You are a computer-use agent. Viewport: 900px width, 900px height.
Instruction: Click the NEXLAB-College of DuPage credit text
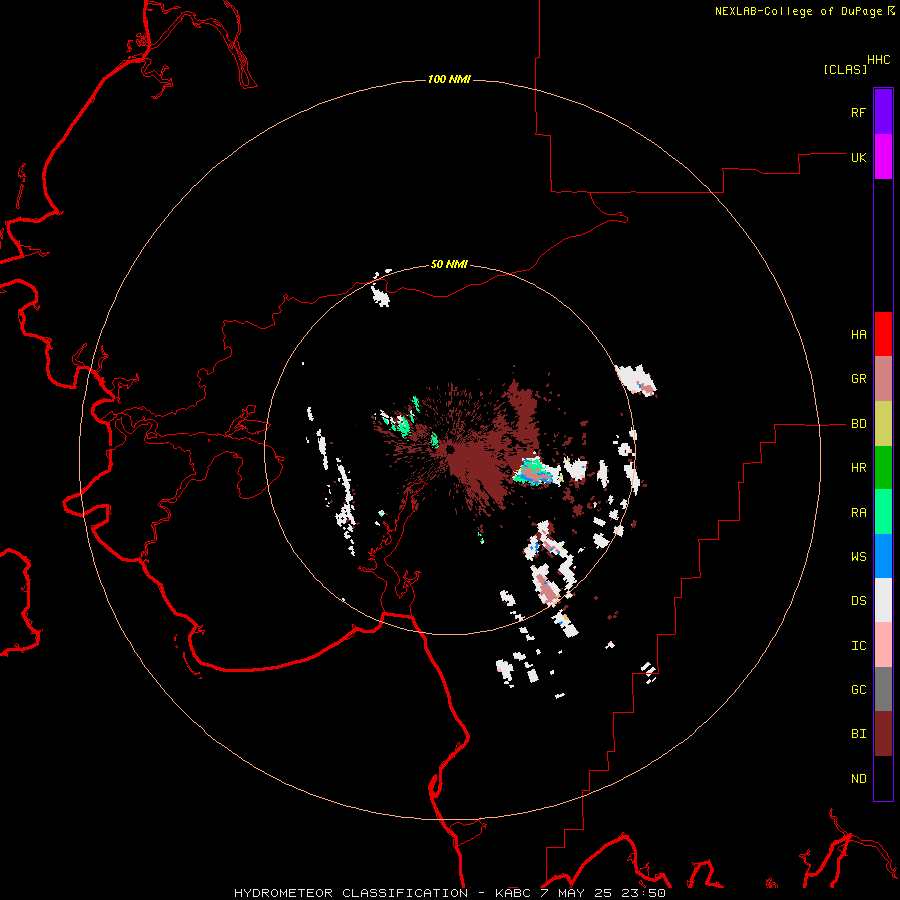[x=798, y=11]
